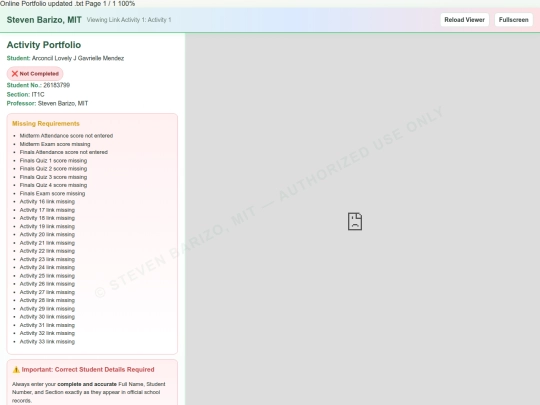Select 'Activity 19 link missing' item
Screen dimensions: 540x405
pyautogui.click(x=47, y=227)
